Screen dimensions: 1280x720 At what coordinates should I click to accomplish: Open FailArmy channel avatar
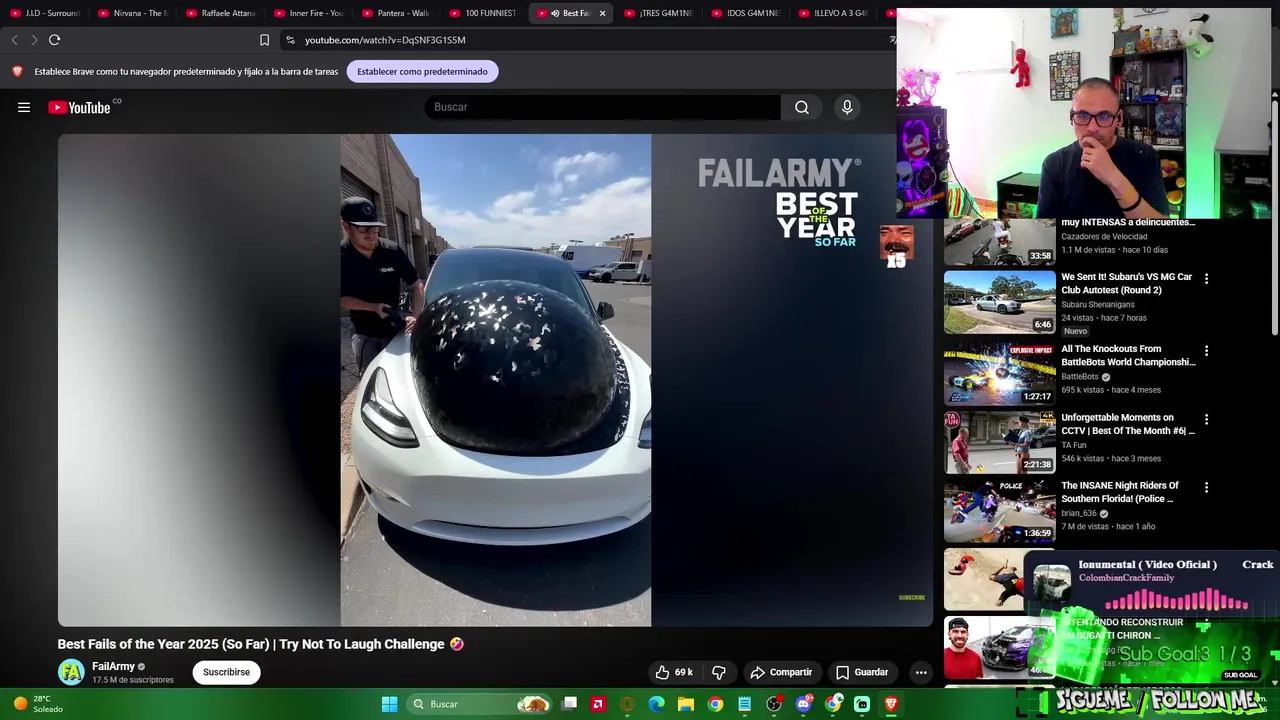point(71,672)
